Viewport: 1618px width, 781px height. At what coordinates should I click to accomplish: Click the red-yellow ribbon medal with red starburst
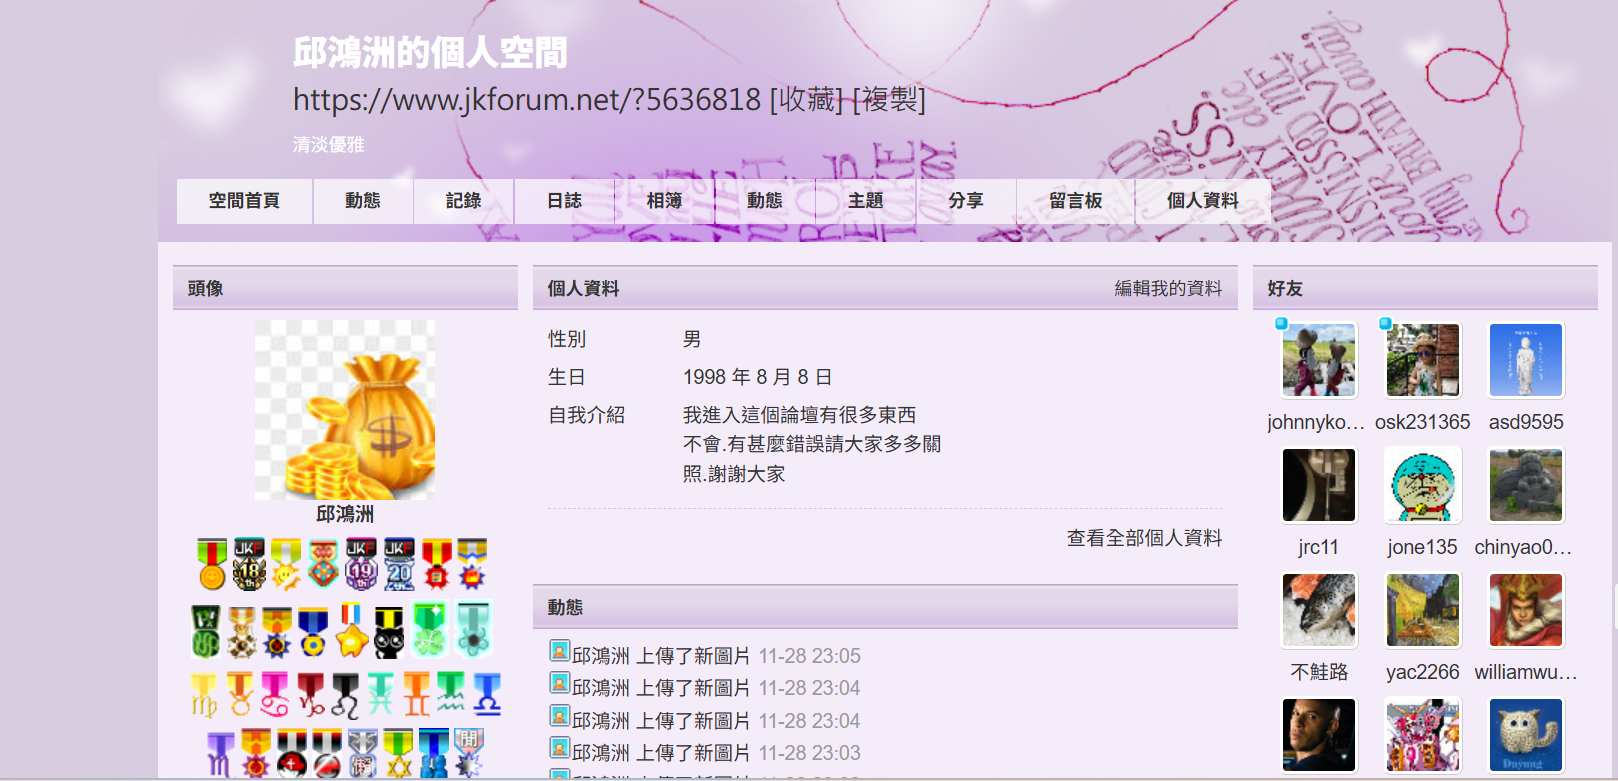tap(436, 564)
